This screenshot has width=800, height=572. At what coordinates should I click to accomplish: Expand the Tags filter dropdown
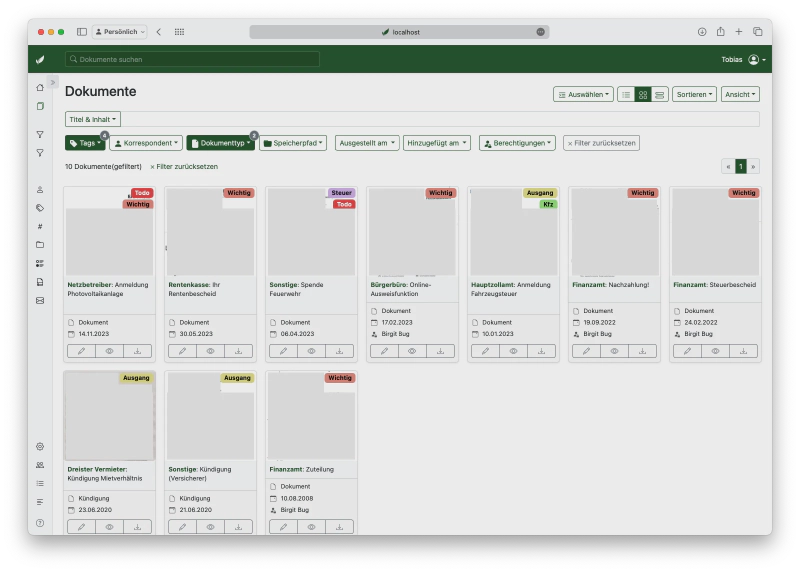85,143
